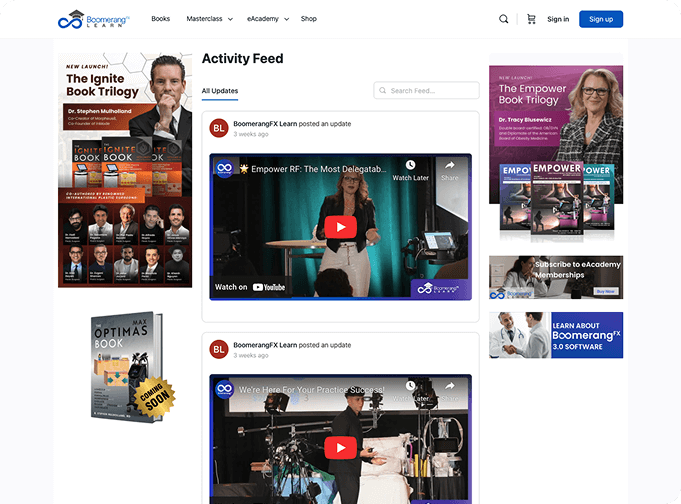This screenshot has height=504, width=681.
Task: Click Watch Later on Empower RF video
Action: 410,171
